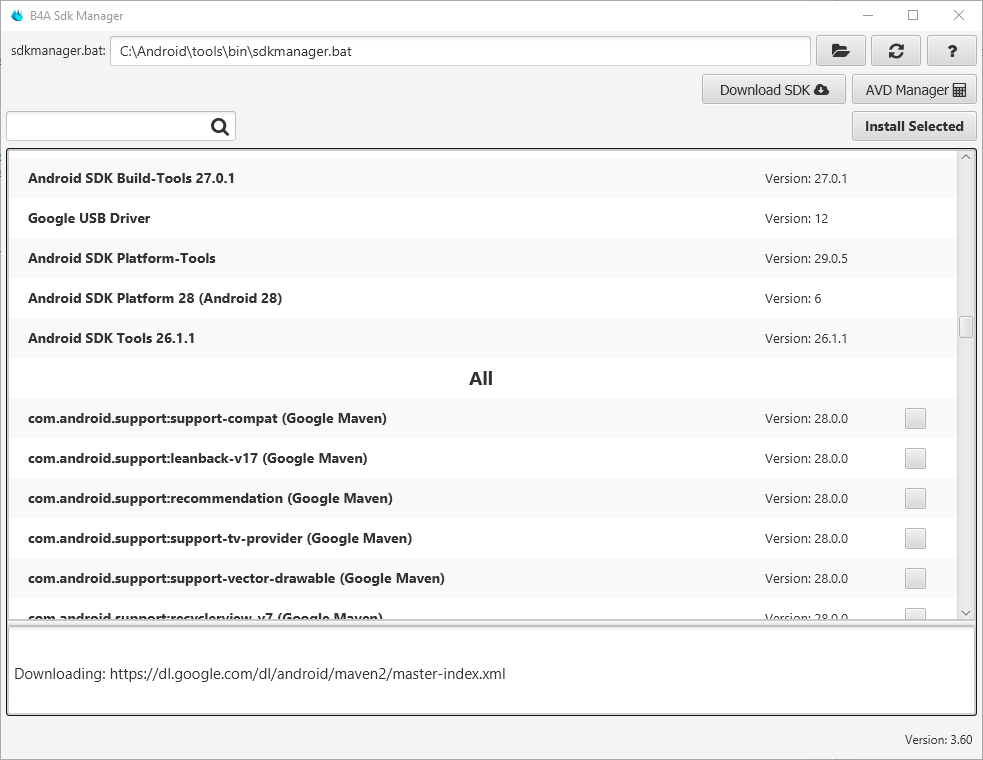Open help via the question mark icon
Screen dimensions: 983x760
(951, 50)
